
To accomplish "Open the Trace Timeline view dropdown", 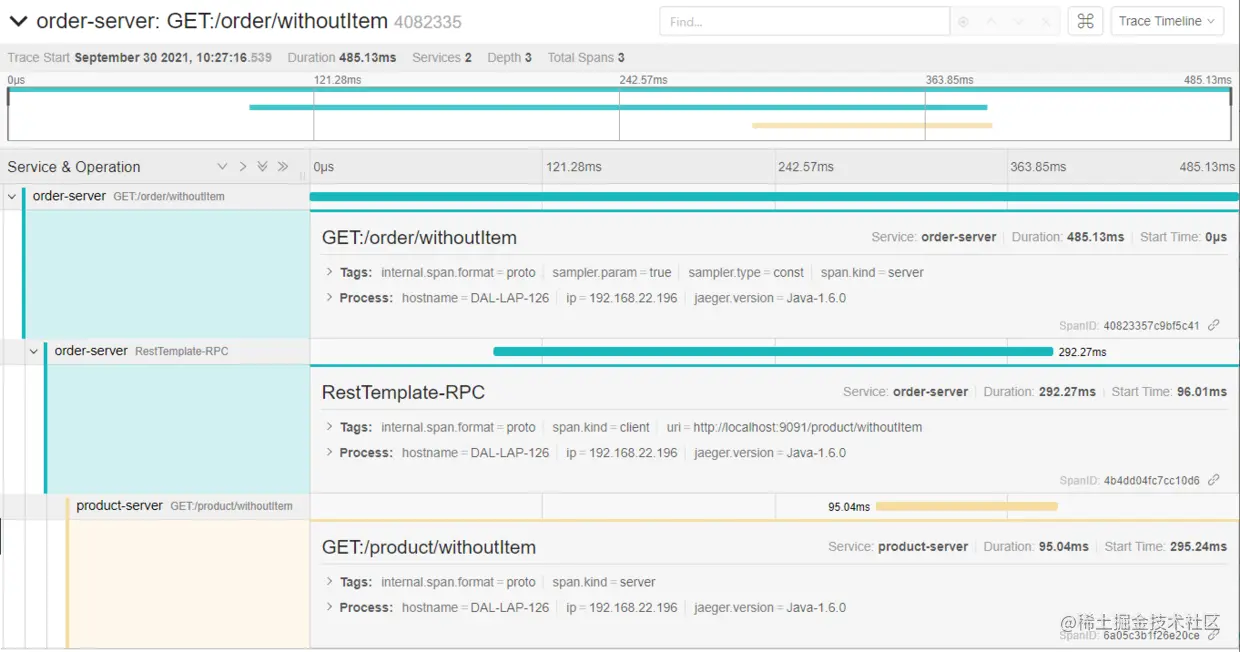I will (x=1167, y=21).
